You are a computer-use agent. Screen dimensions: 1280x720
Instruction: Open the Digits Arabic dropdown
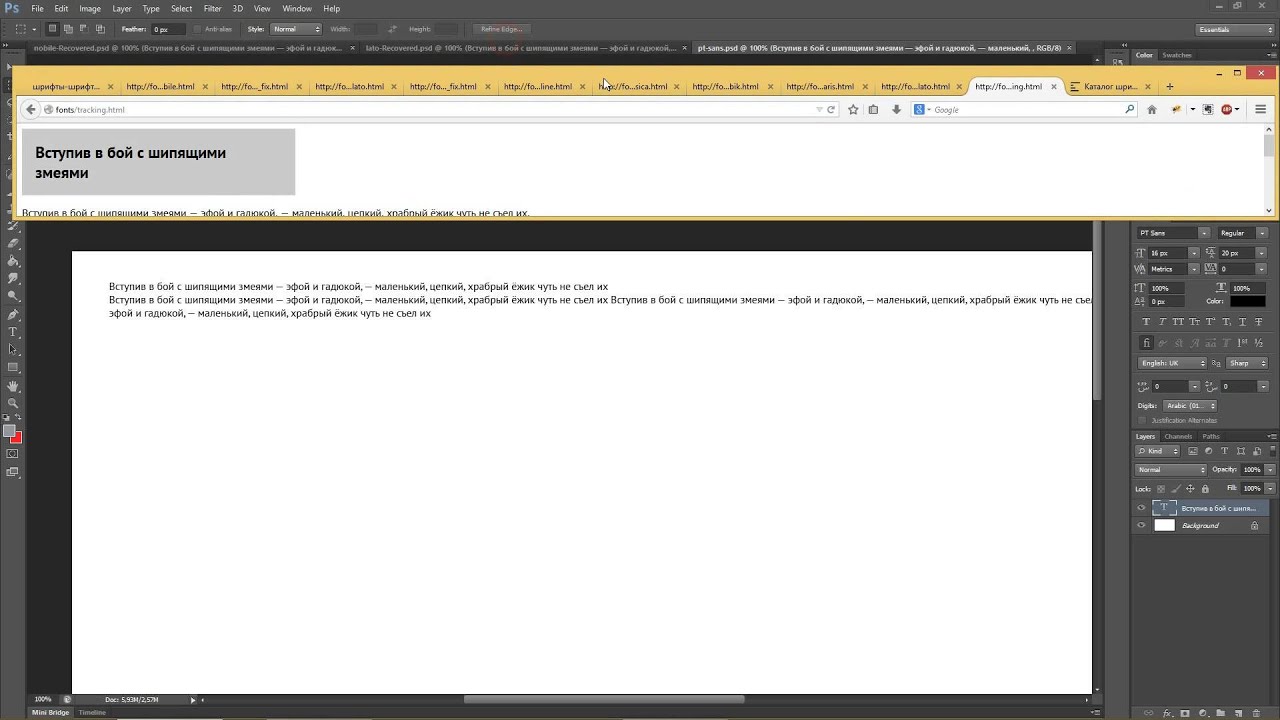pos(1190,406)
